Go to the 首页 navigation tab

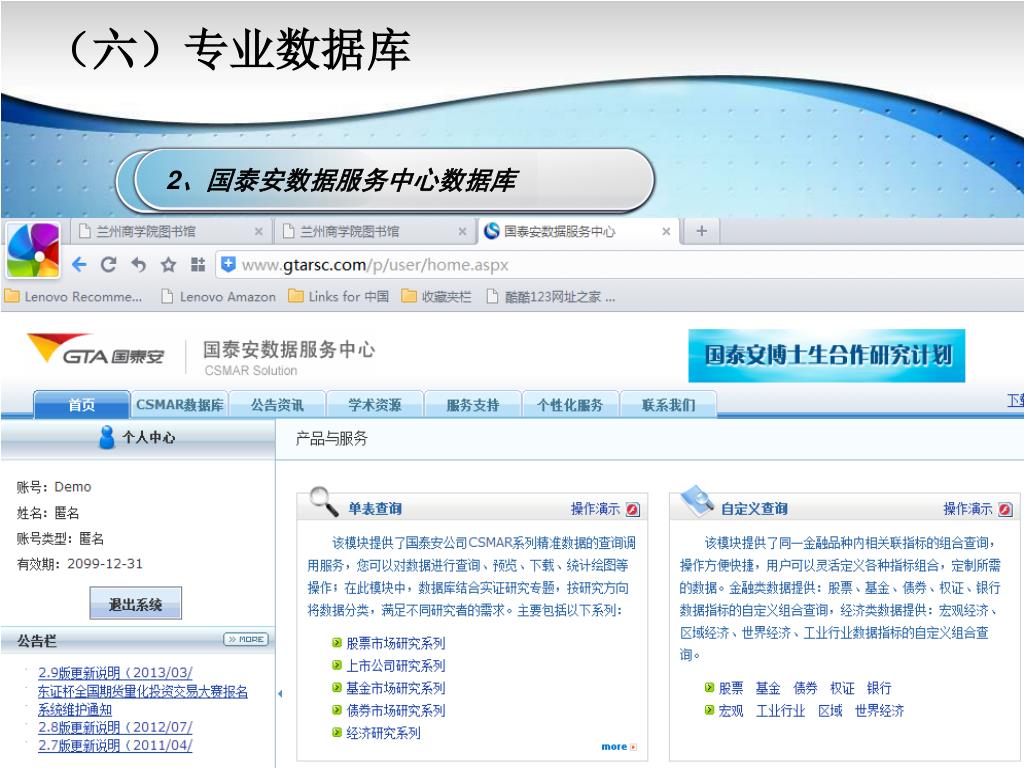(x=82, y=405)
